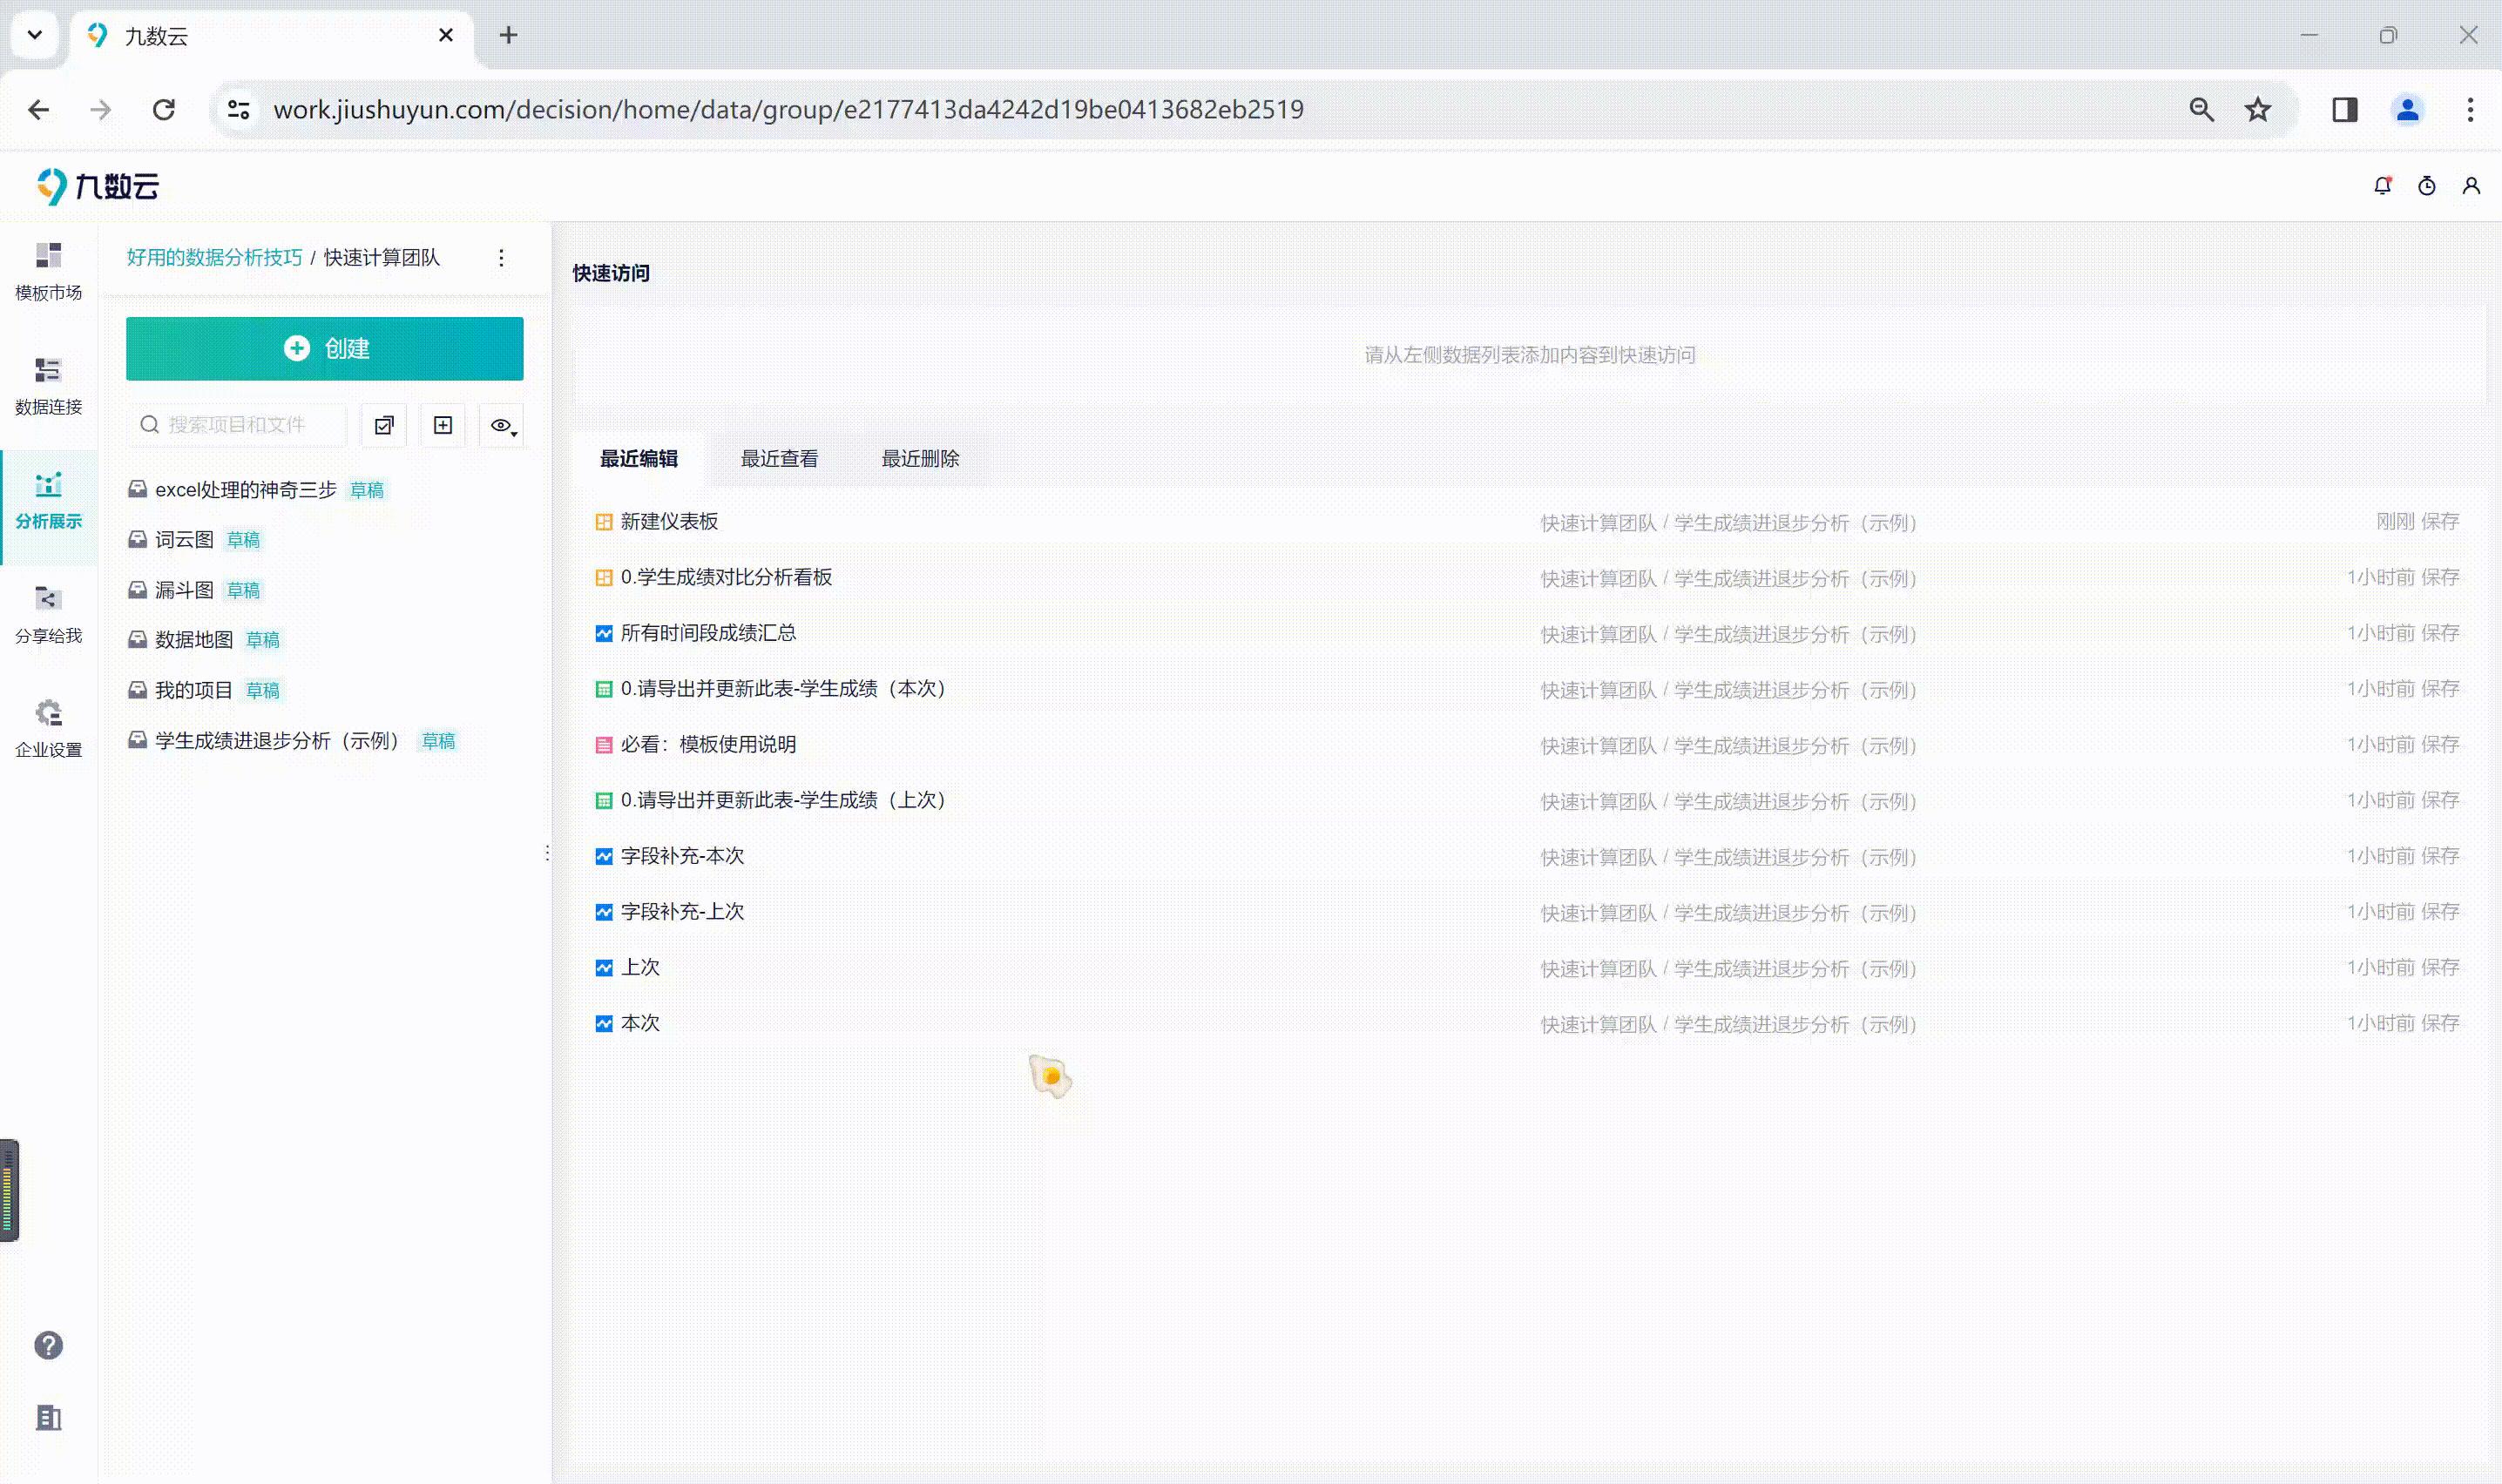
Task: Click the new folder plus icon
Action: 443,425
